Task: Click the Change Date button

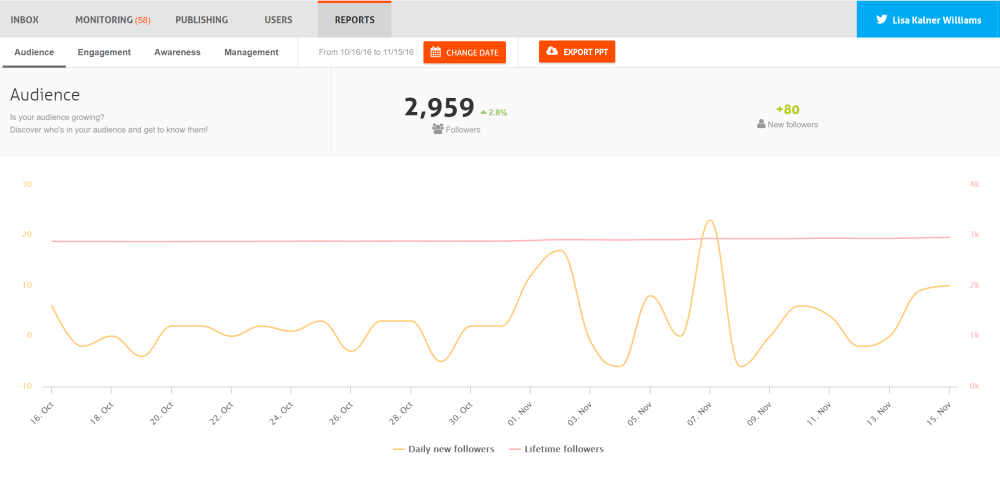Action: (x=464, y=53)
